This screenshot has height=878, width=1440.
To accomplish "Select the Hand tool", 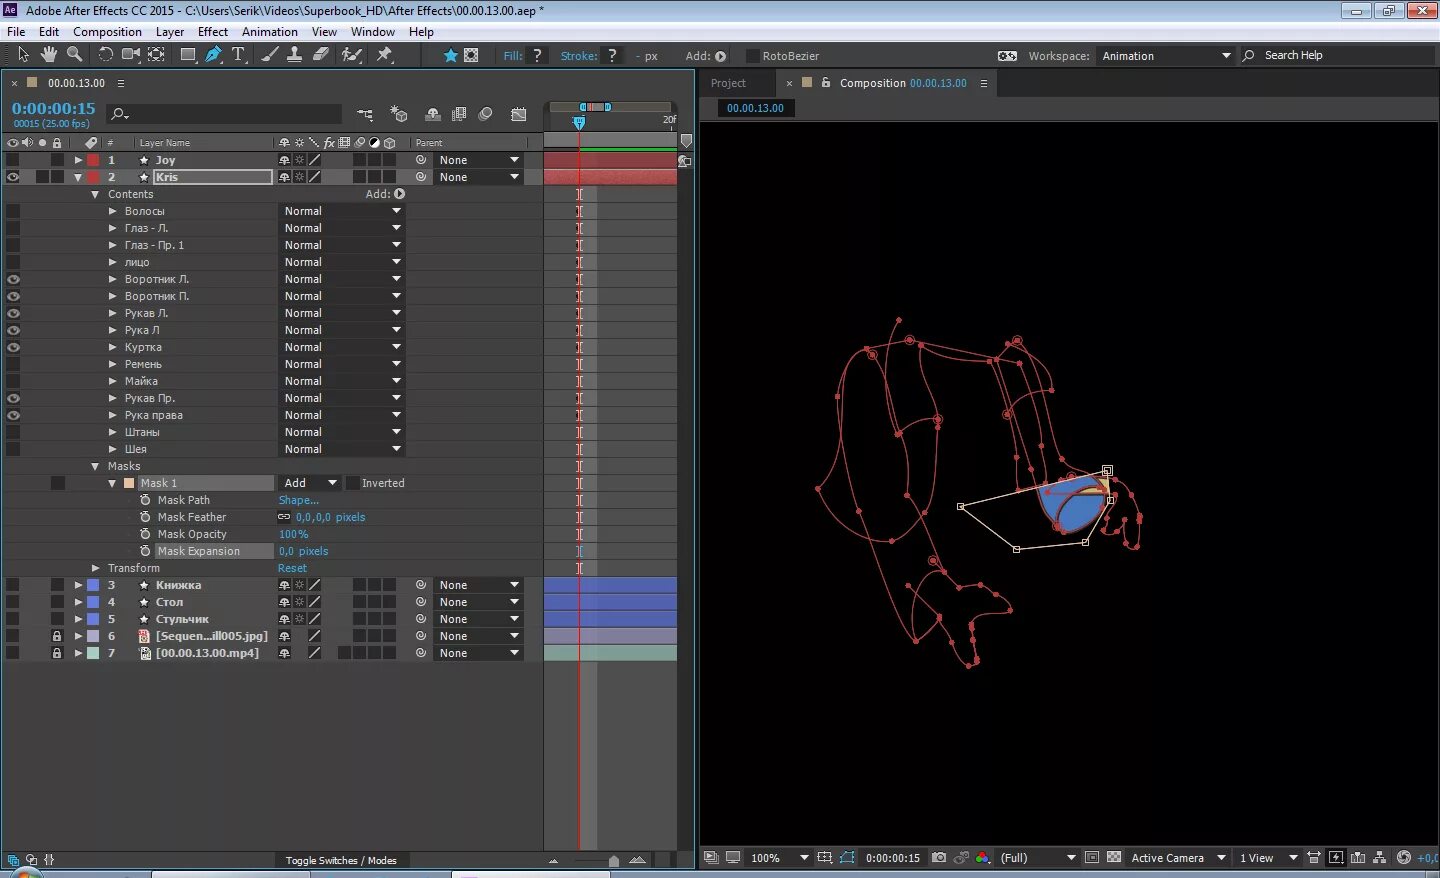I will (x=48, y=55).
